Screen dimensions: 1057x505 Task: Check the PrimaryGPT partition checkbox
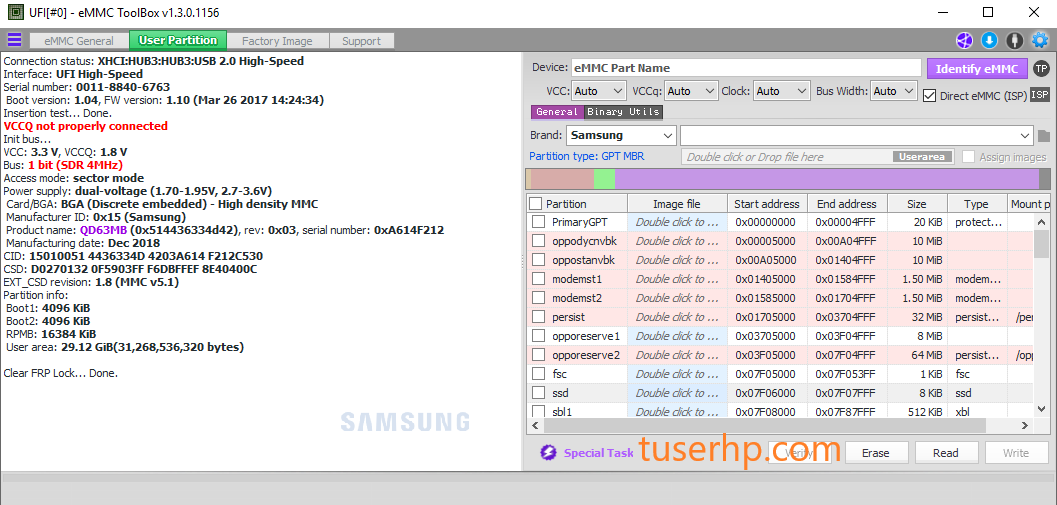click(539, 222)
